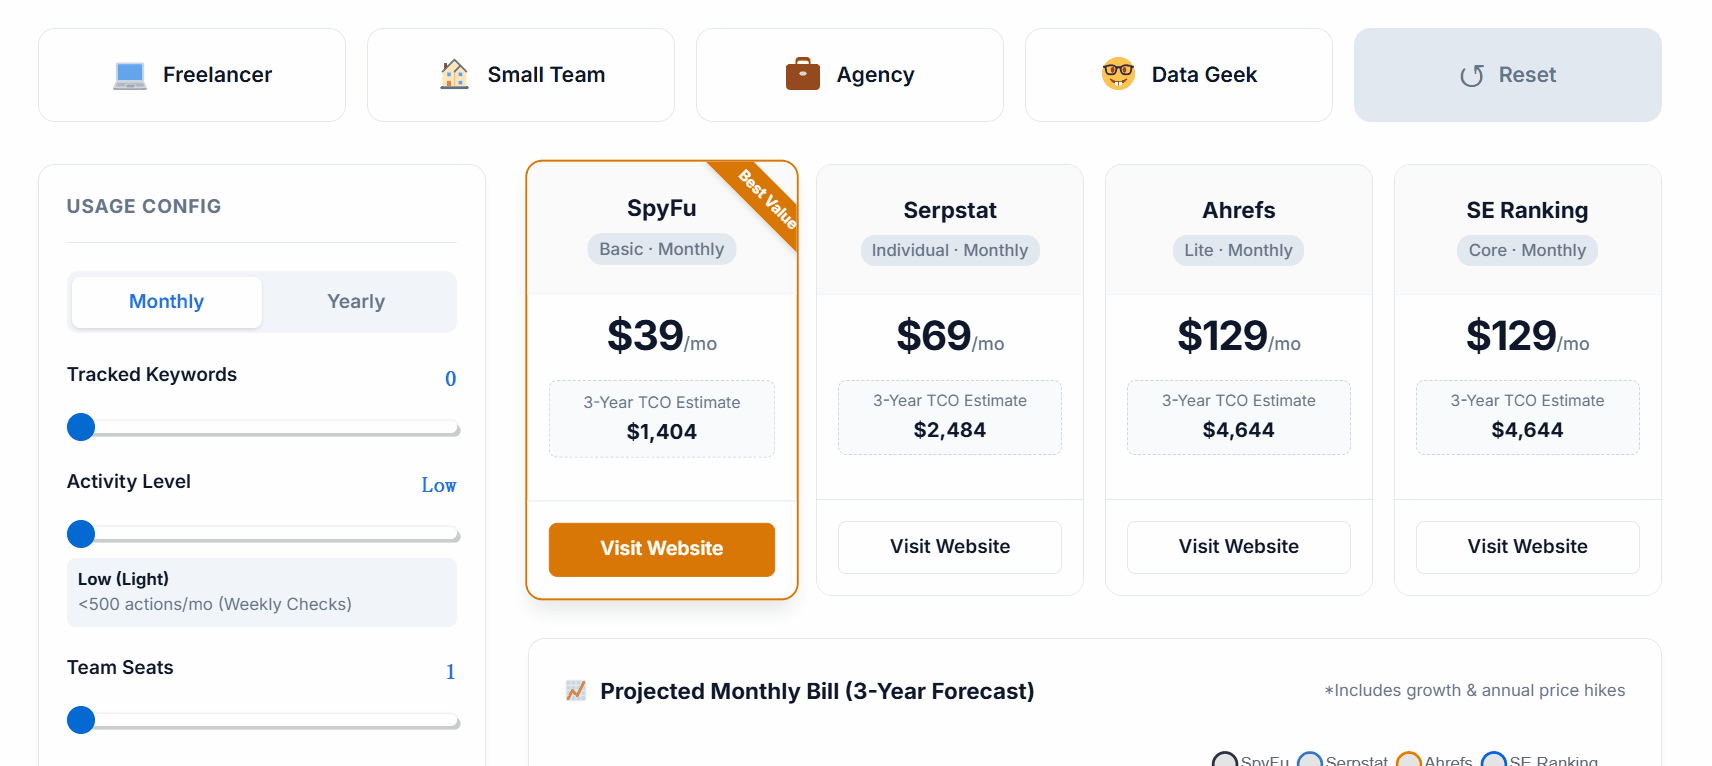Click the house icon on the Small Team preset

click(x=455, y=74)
